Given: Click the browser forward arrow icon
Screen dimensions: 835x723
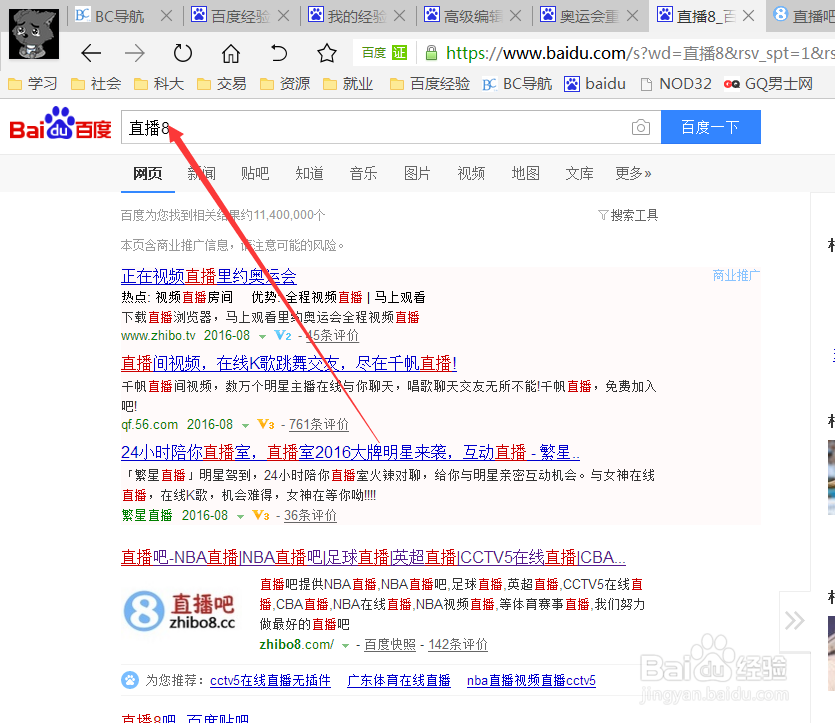Looking at the screenshot, I should point(135,53).
